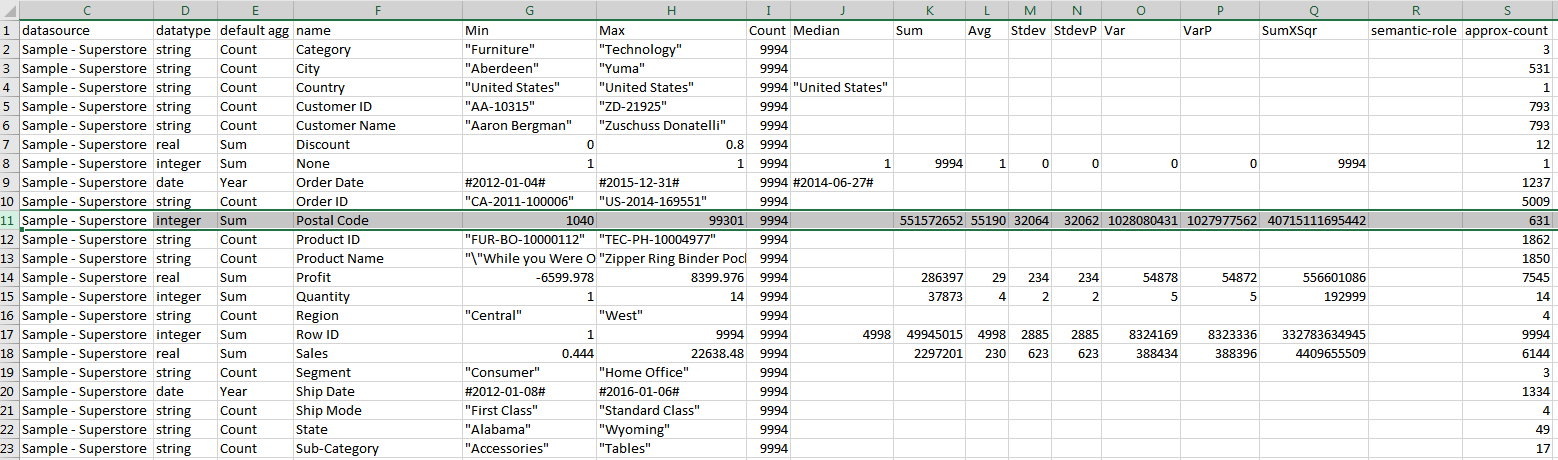The height and width of the screenshot is (460, 1558).
Task: Select the 'Product Name' name cell
Action: click(377, 258)
